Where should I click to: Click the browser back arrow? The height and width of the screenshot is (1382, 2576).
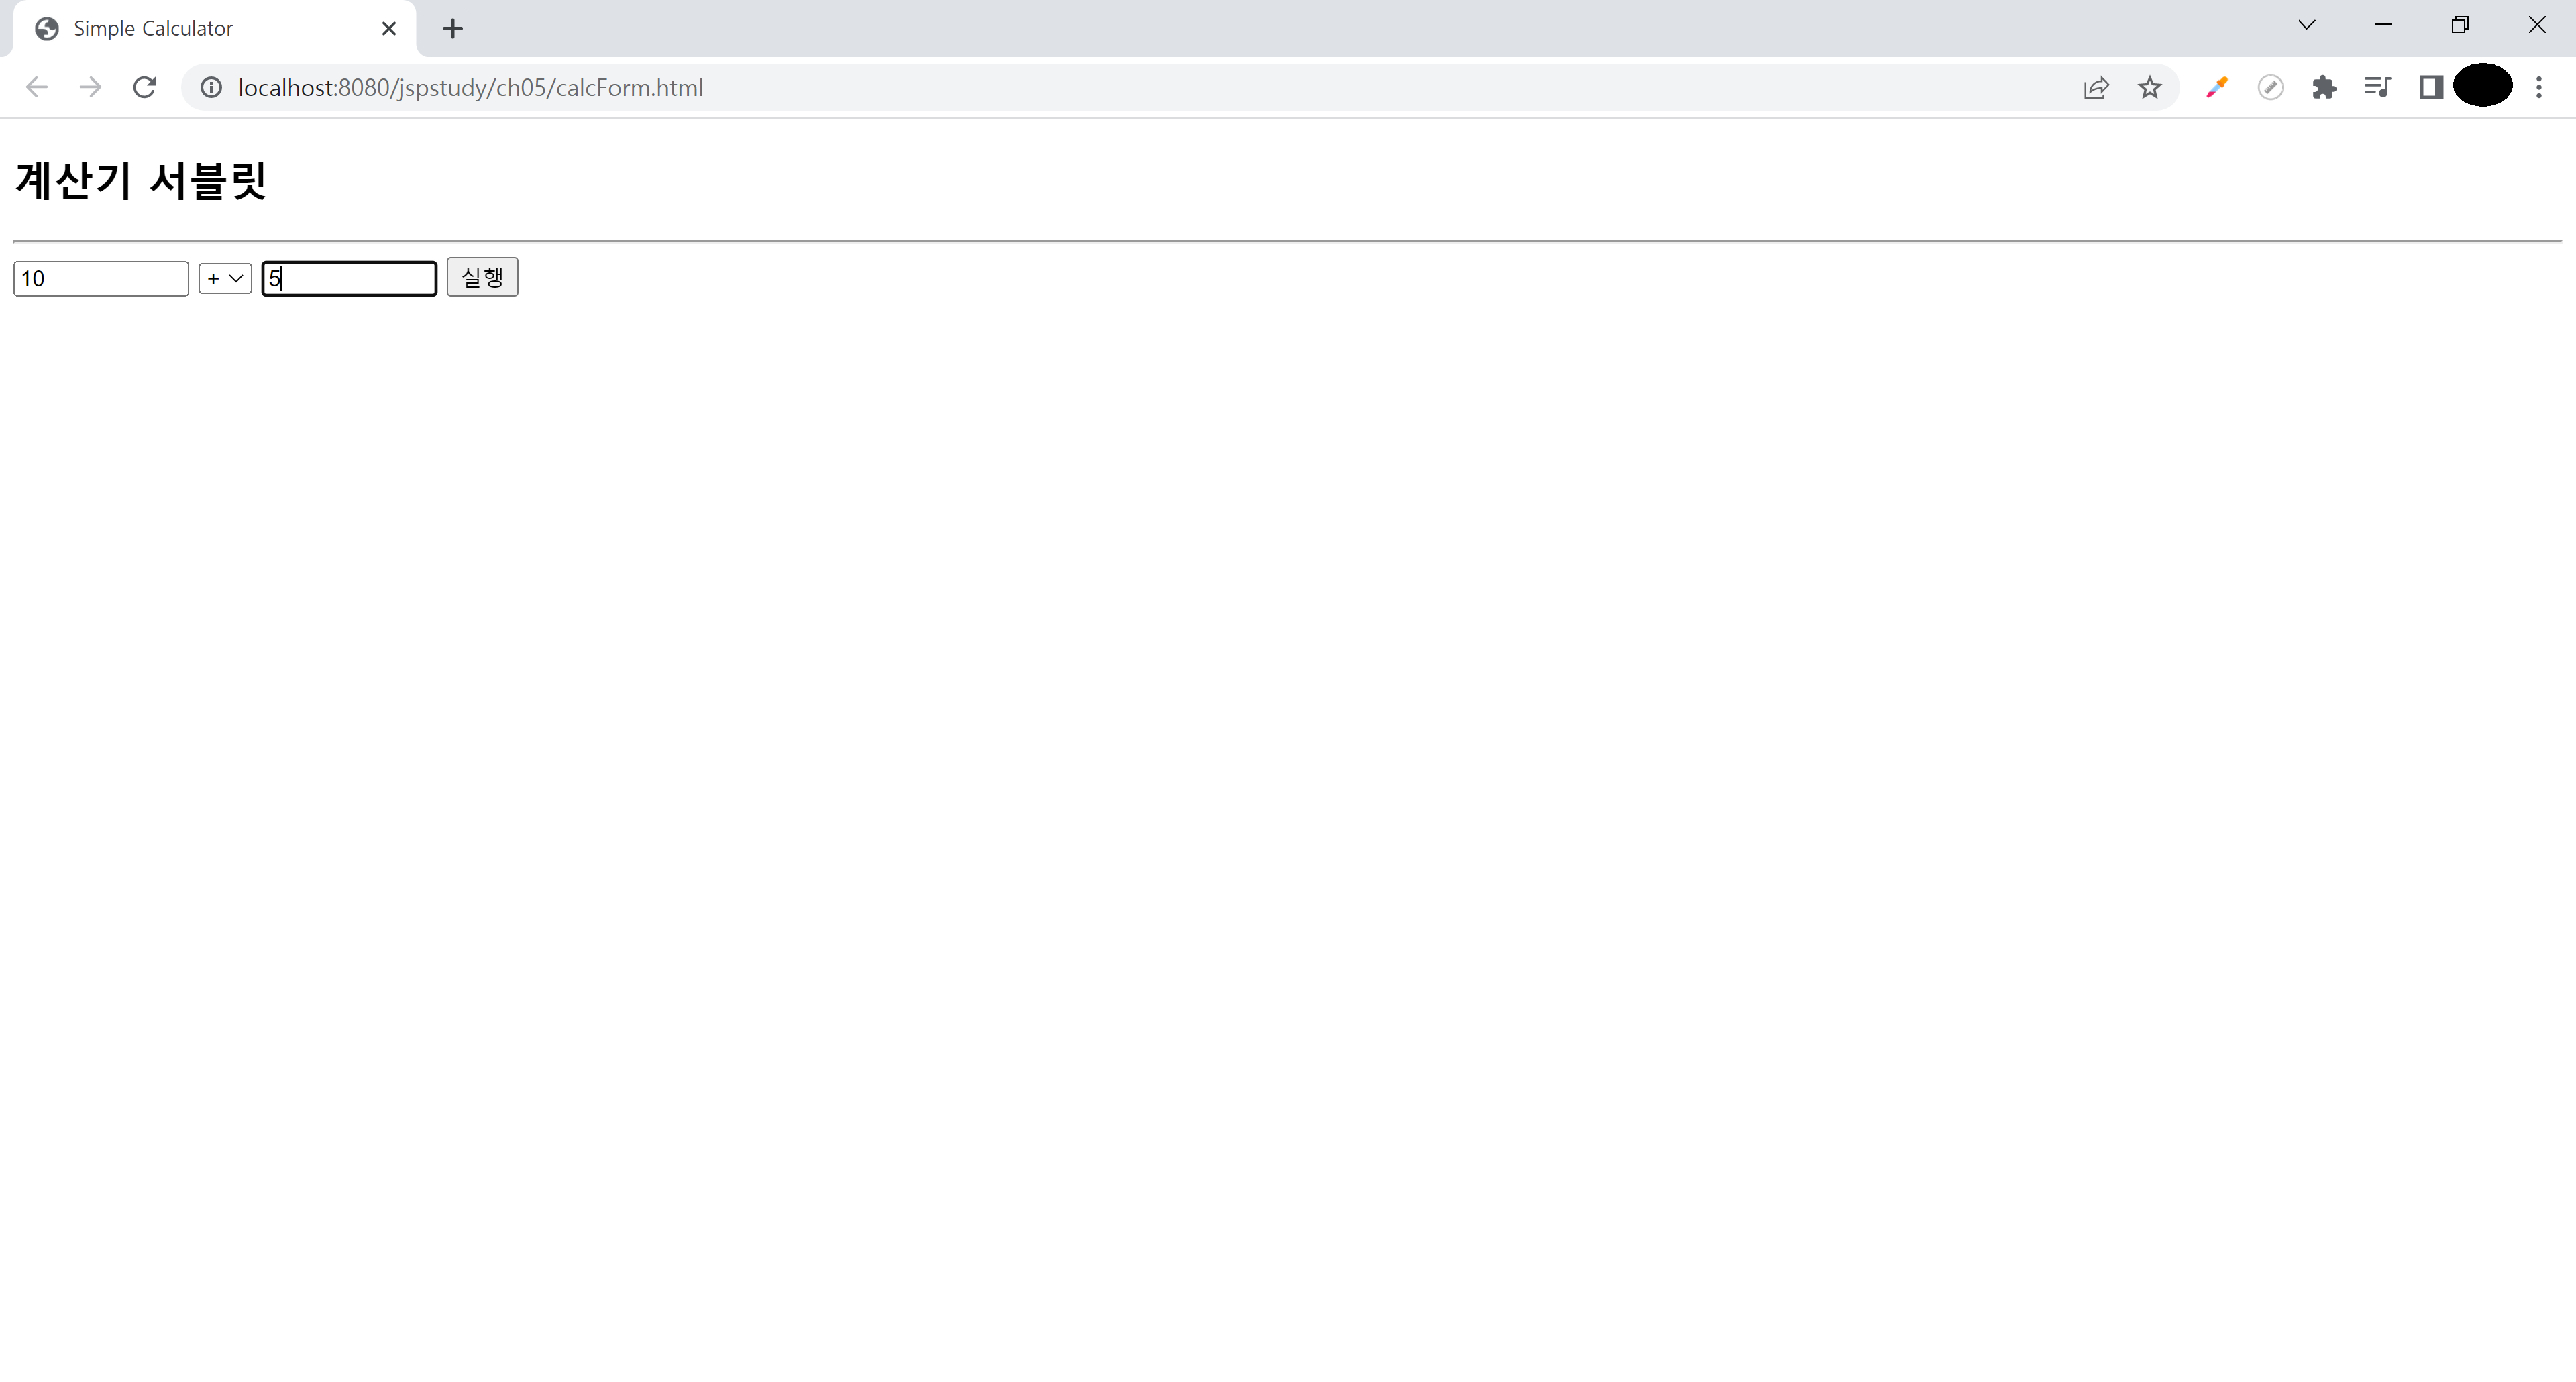point(37,87)
